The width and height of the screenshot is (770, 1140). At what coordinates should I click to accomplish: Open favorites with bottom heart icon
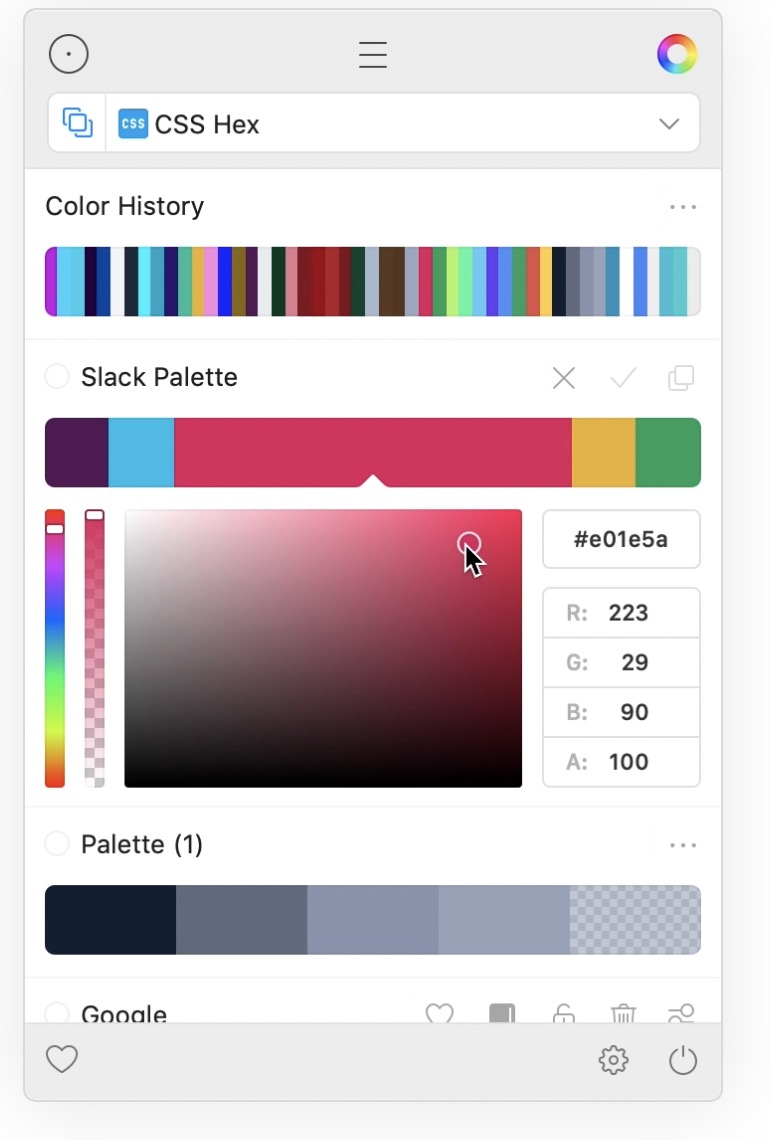pyautogui.click(x=62, y=1059)
